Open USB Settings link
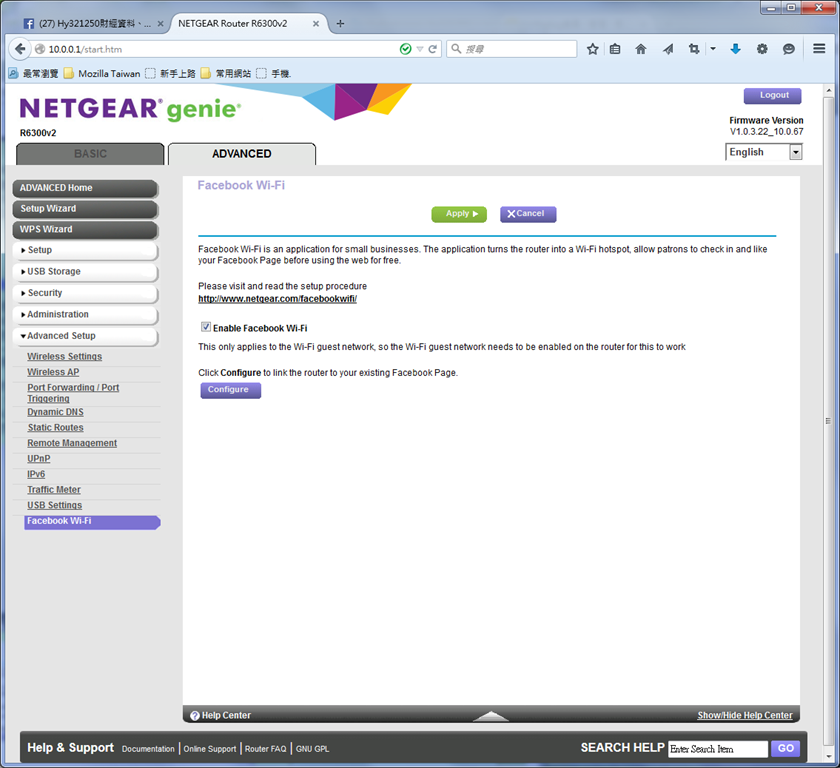840x768 pixels. pyautogui.click(x=55, y=505)
